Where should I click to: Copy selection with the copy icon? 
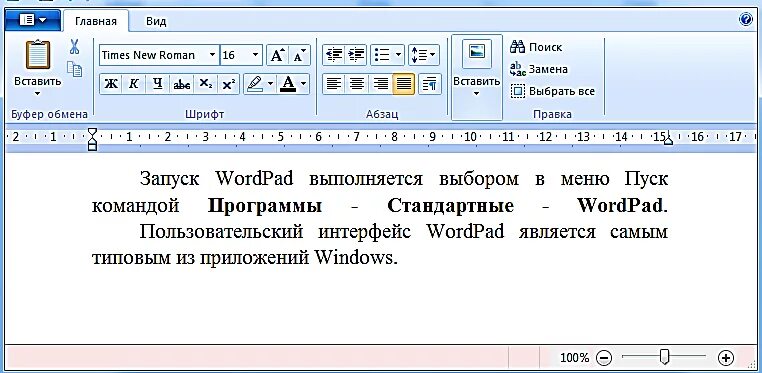point(74,69)
